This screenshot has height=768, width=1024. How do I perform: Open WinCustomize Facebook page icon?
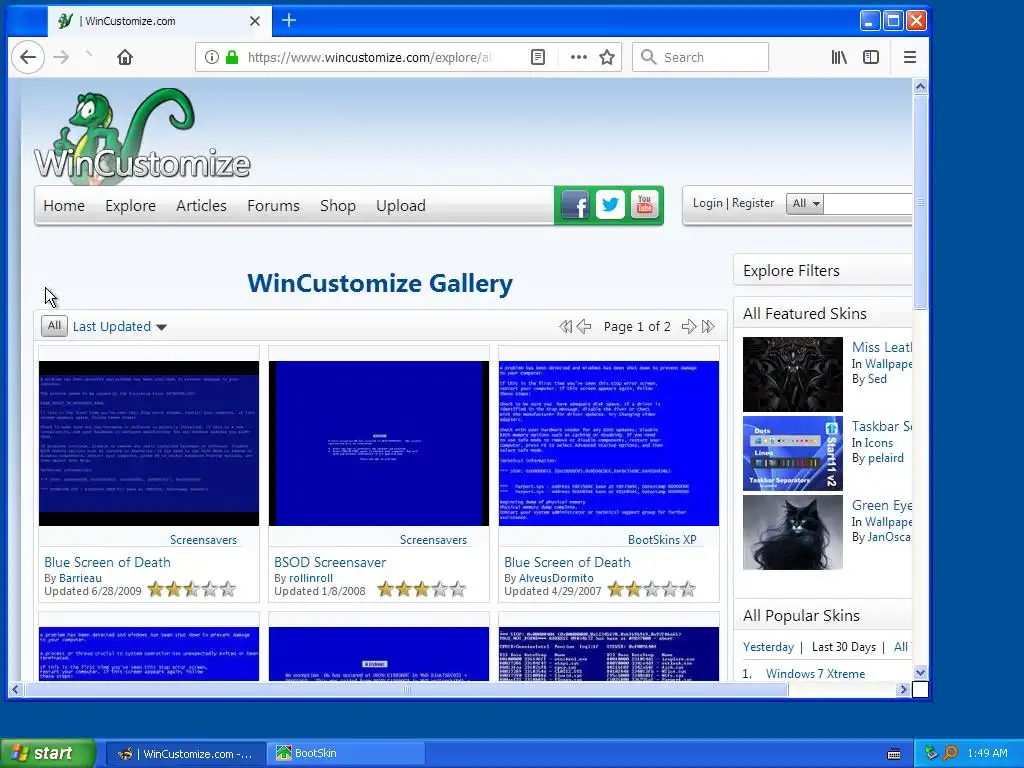point(575,205)
